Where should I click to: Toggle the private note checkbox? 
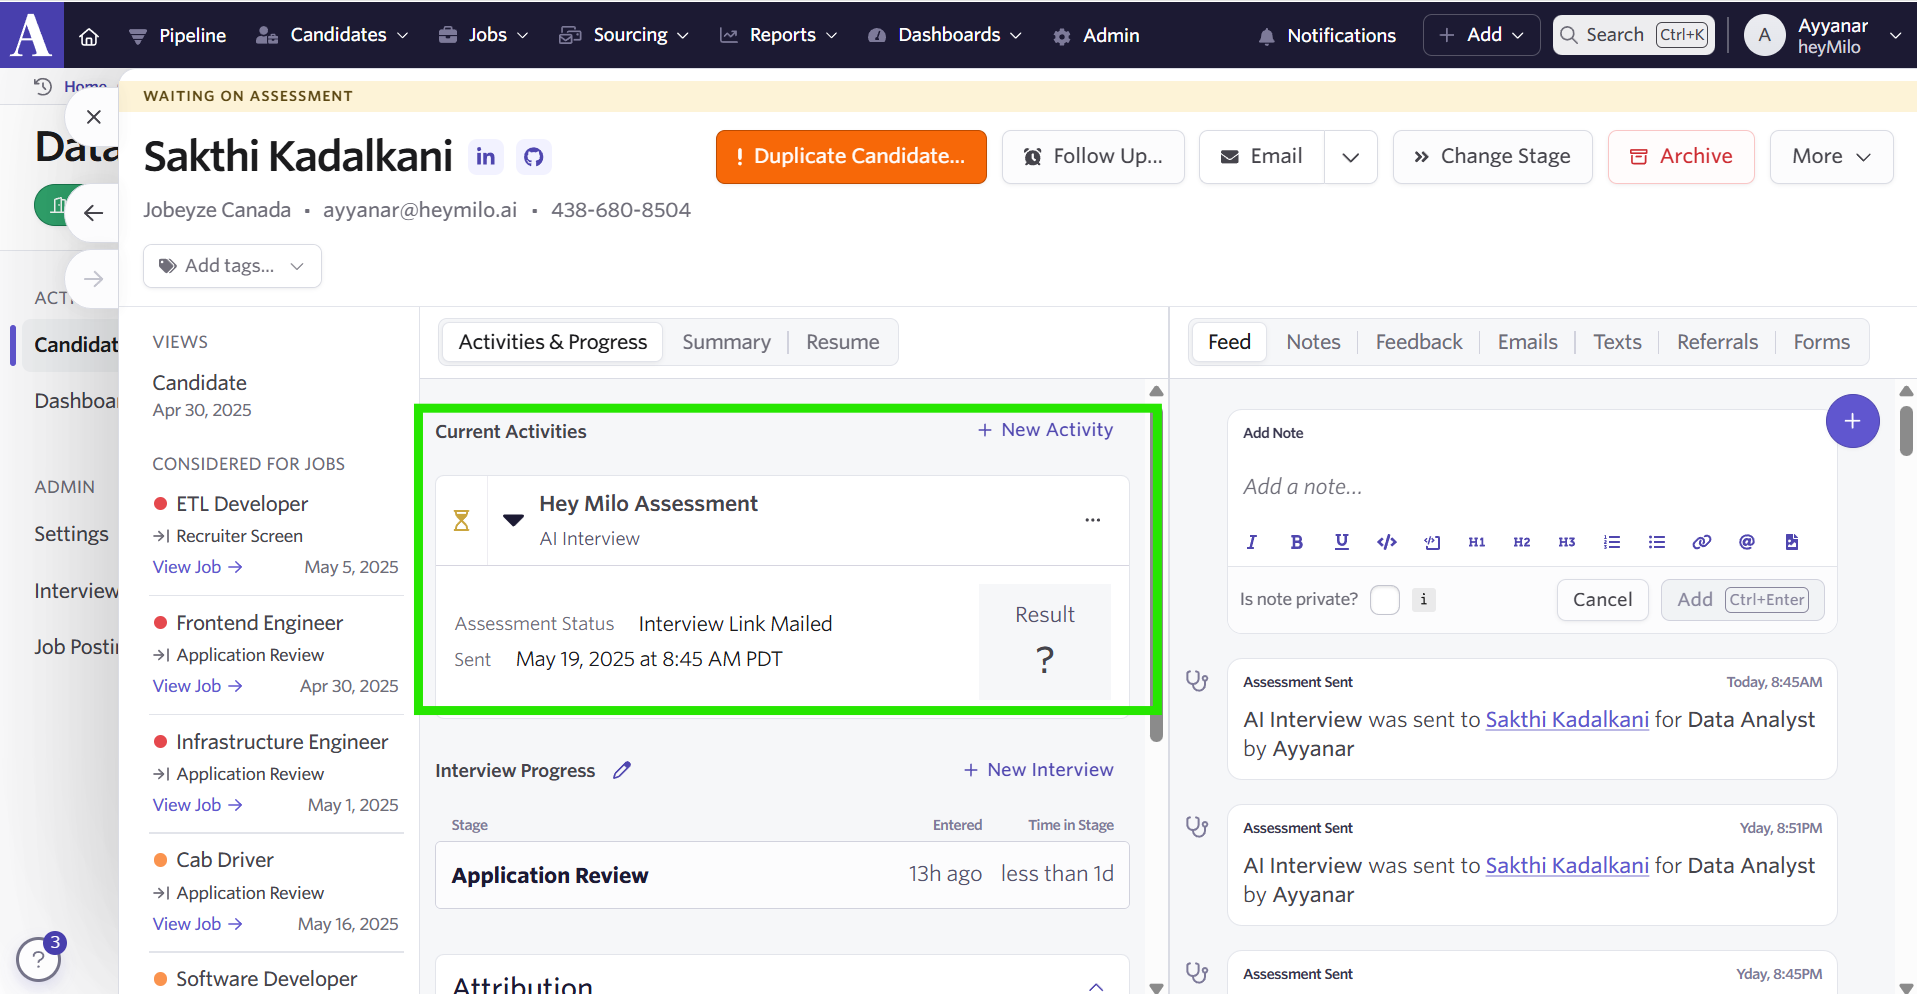point(1384,600)
